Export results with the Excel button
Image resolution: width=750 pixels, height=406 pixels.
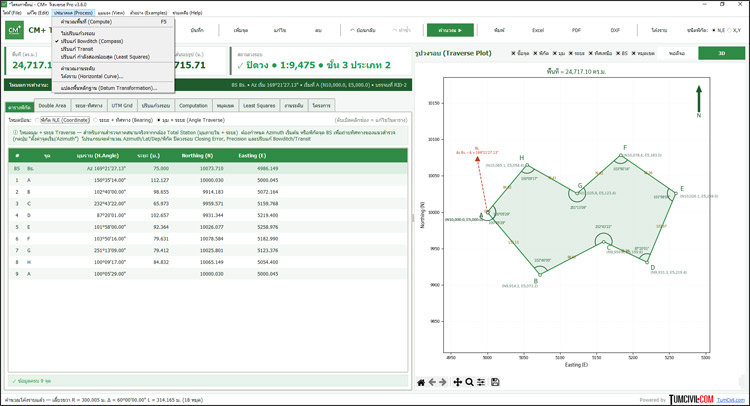[x=538, y=30]
